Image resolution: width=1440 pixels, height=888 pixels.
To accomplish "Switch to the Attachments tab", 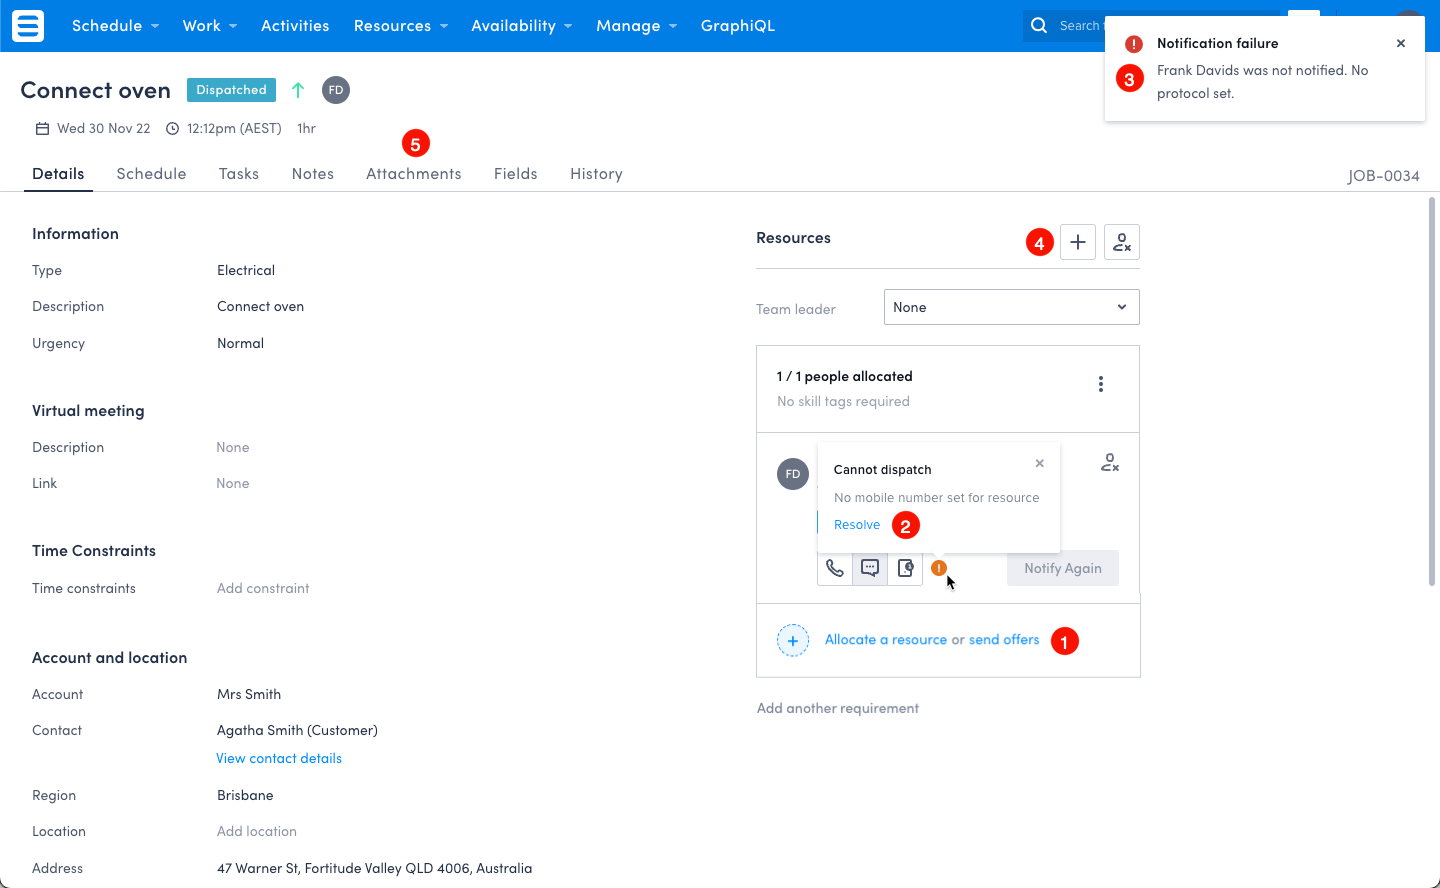I will [413, 174].
